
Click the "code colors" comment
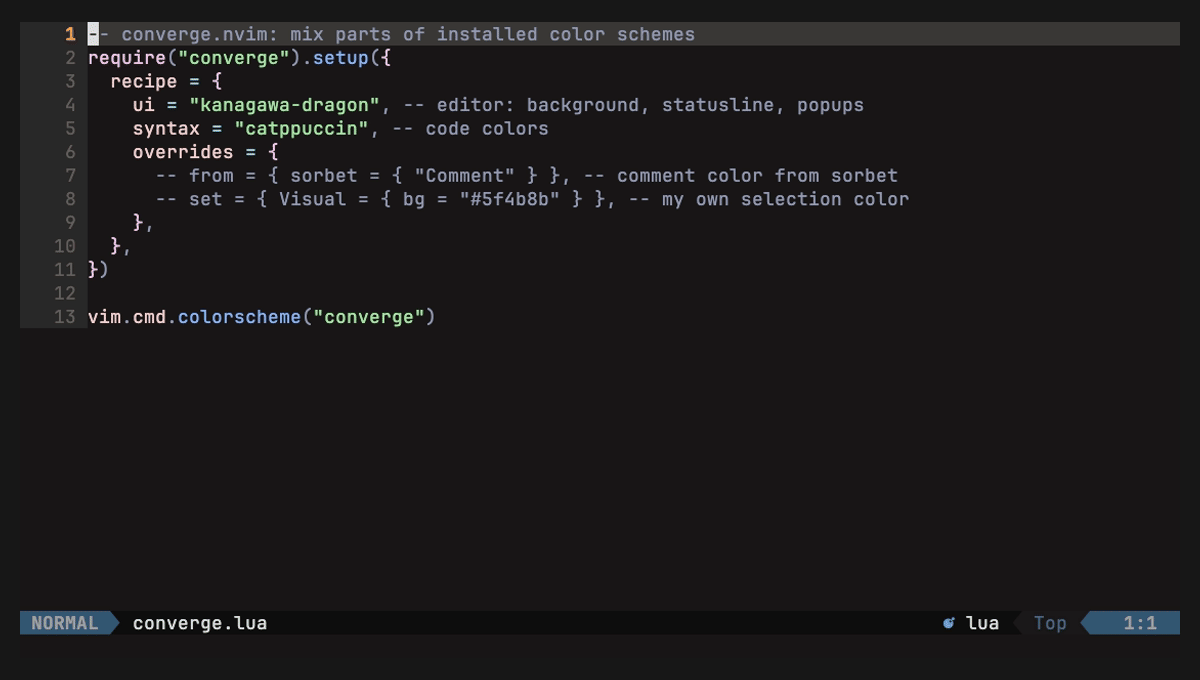470,128
